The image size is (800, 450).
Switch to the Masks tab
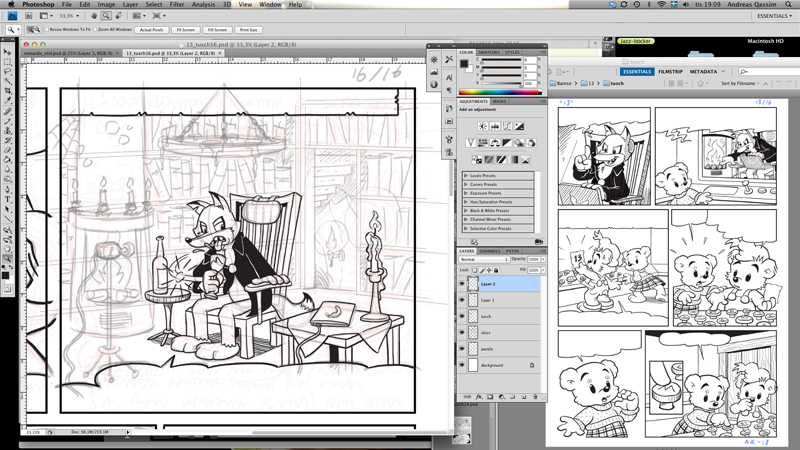click(x=499, y=102)
